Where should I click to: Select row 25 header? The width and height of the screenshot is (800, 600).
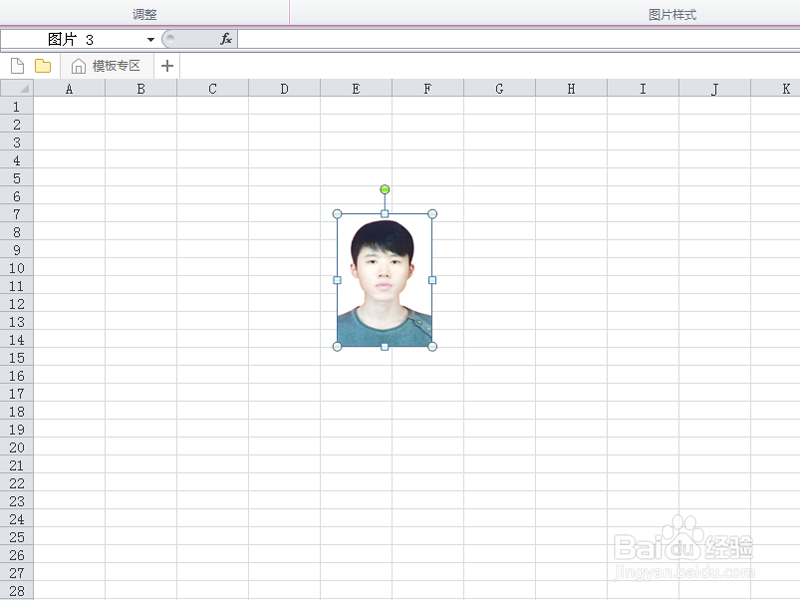[x=17, y=537]
